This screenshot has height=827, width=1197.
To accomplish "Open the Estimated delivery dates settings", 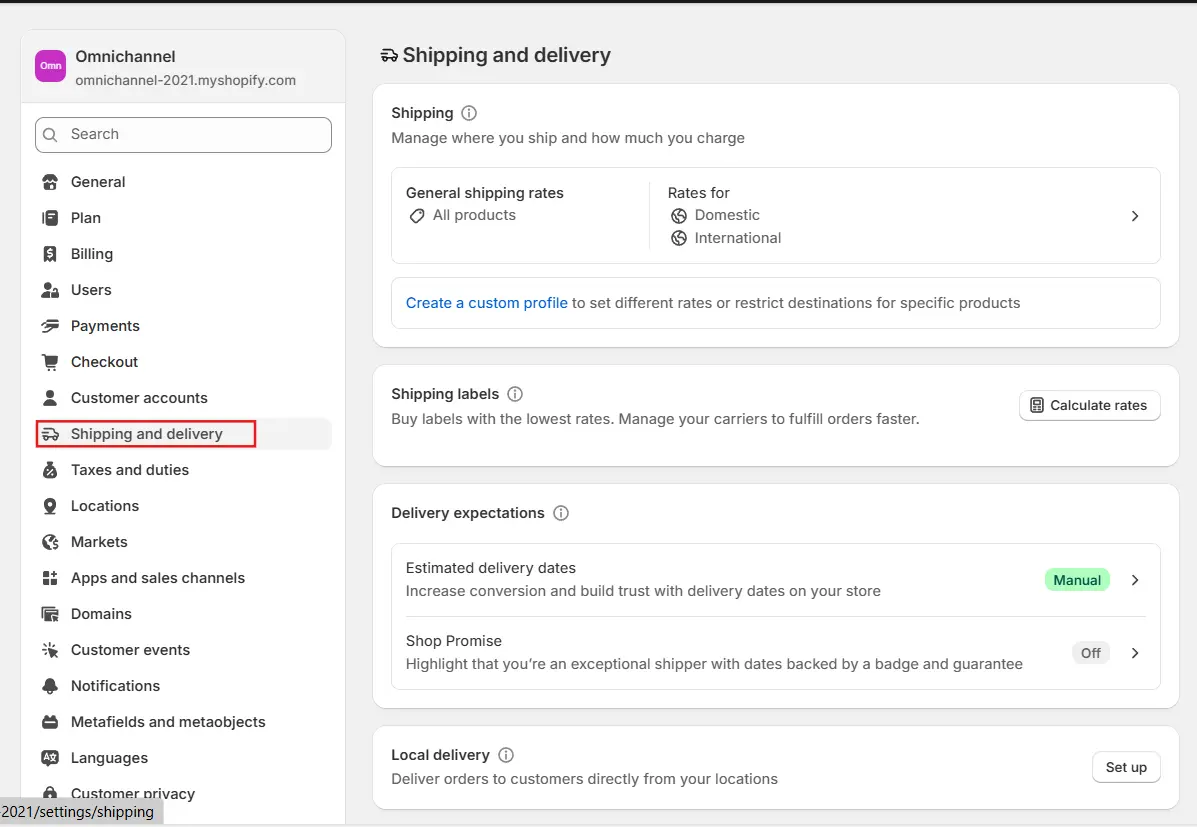I will coord(1135,579).
